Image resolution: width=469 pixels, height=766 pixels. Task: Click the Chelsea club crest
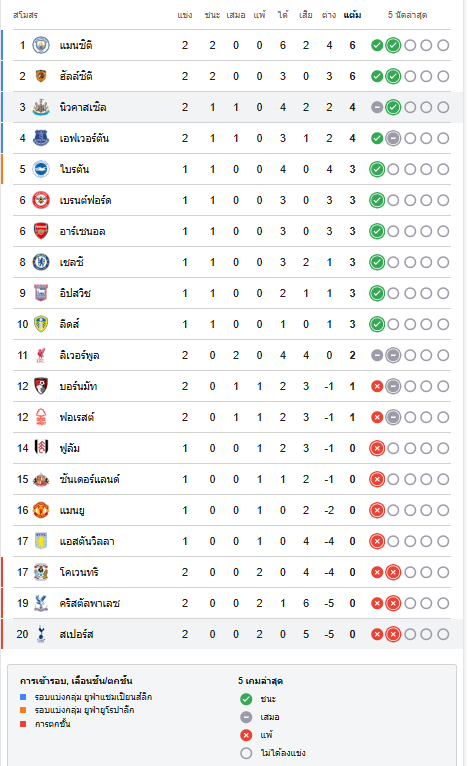click(41, 262)
